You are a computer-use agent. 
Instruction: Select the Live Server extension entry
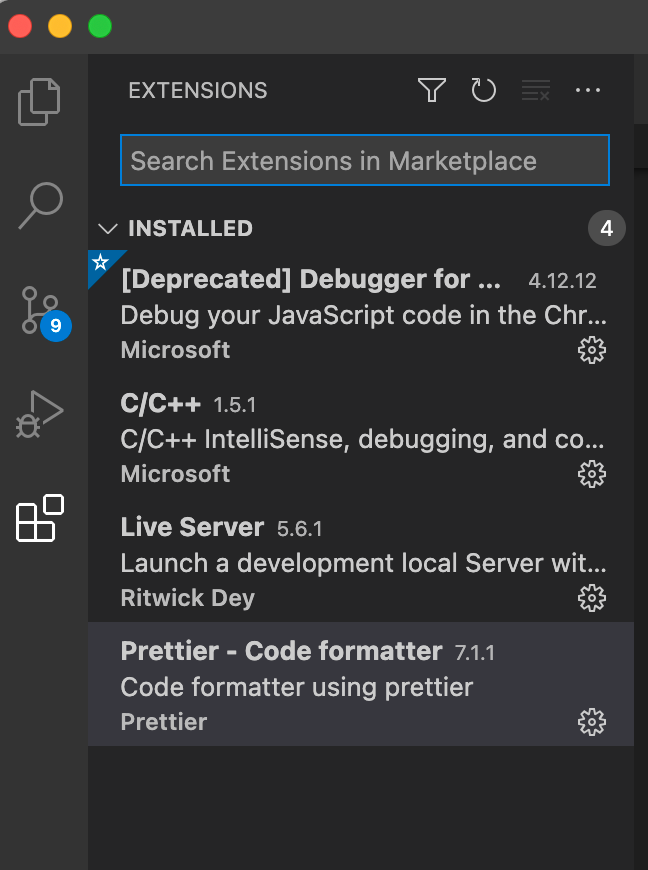(x=361, y=560)
